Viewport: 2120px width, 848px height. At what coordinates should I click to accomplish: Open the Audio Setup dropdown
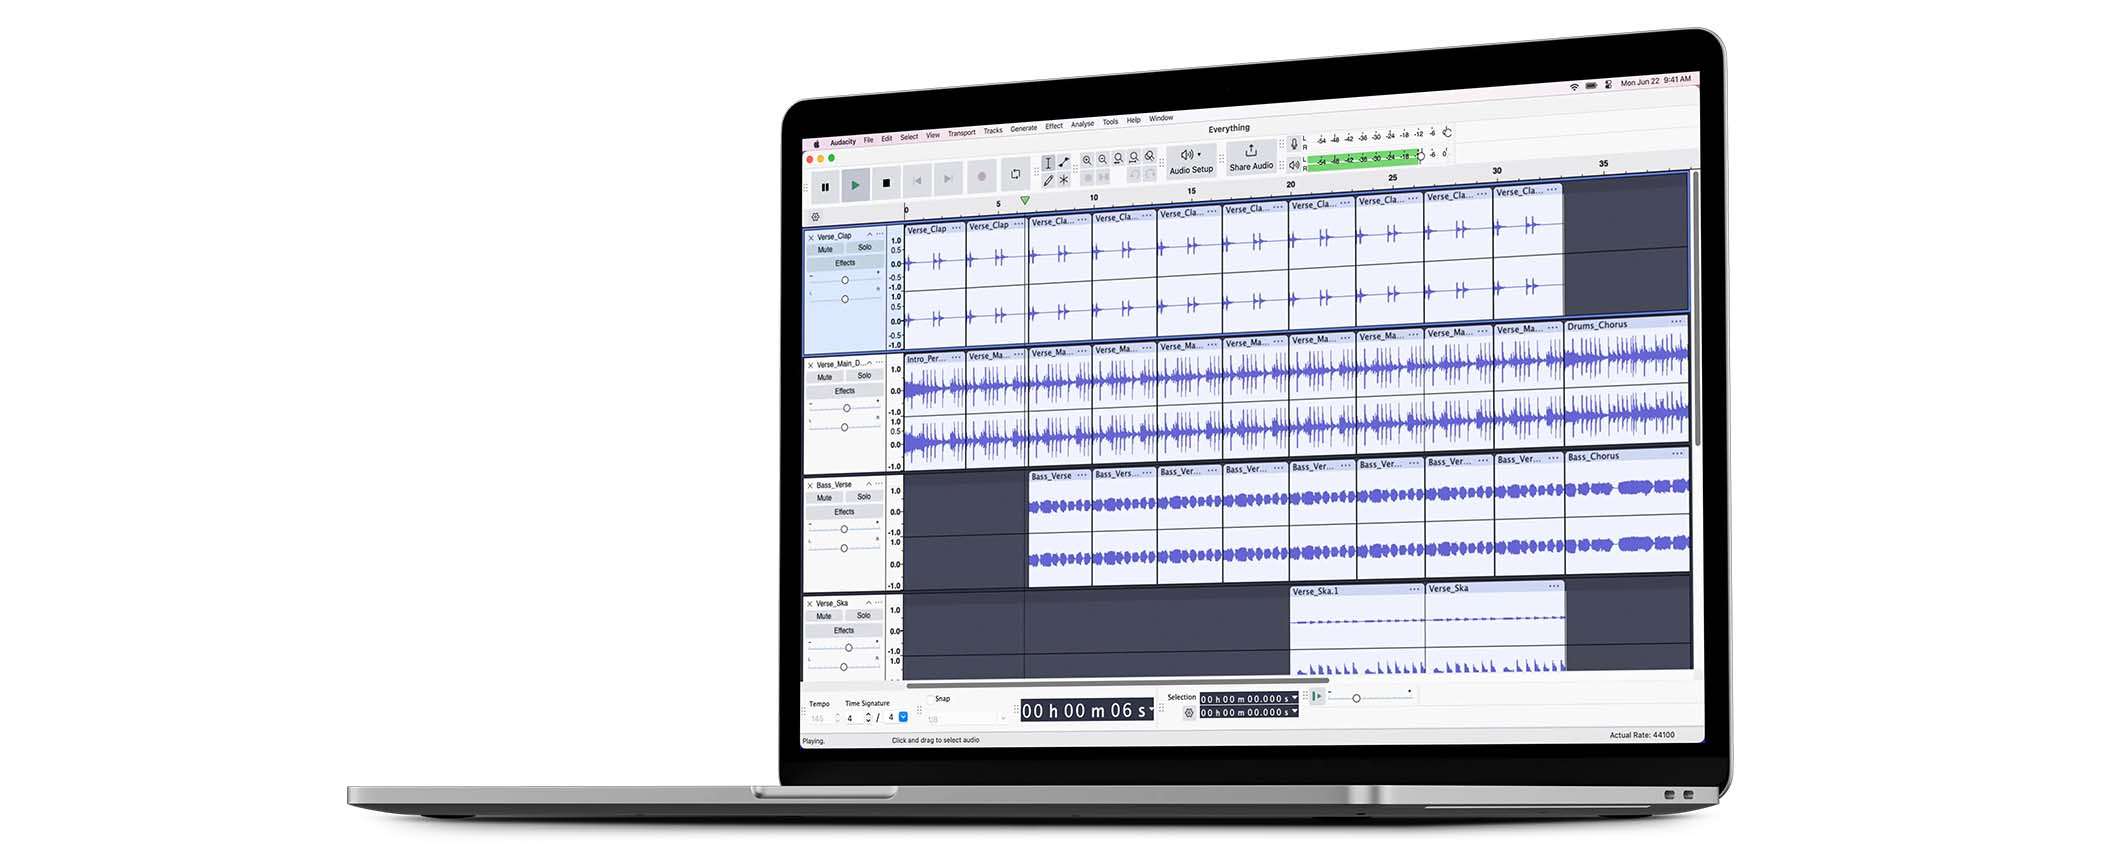tap(1191, 160)
